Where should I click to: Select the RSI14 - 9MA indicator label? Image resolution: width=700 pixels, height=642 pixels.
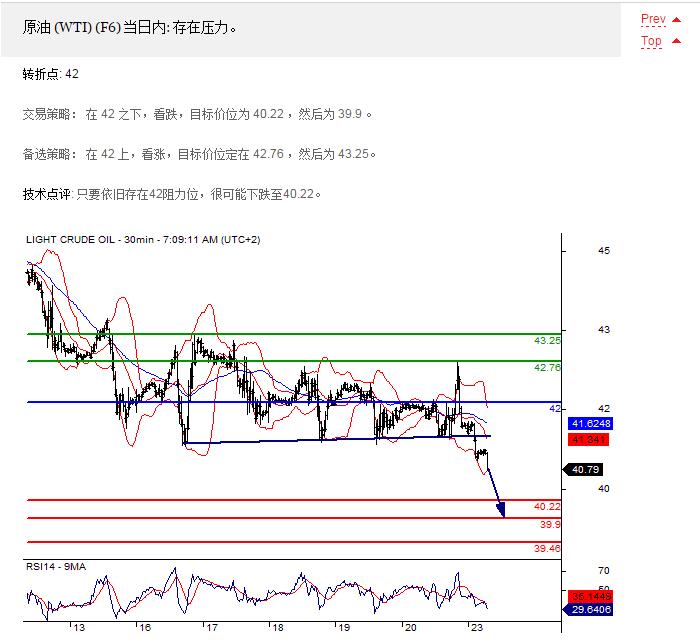coord(56,567)
